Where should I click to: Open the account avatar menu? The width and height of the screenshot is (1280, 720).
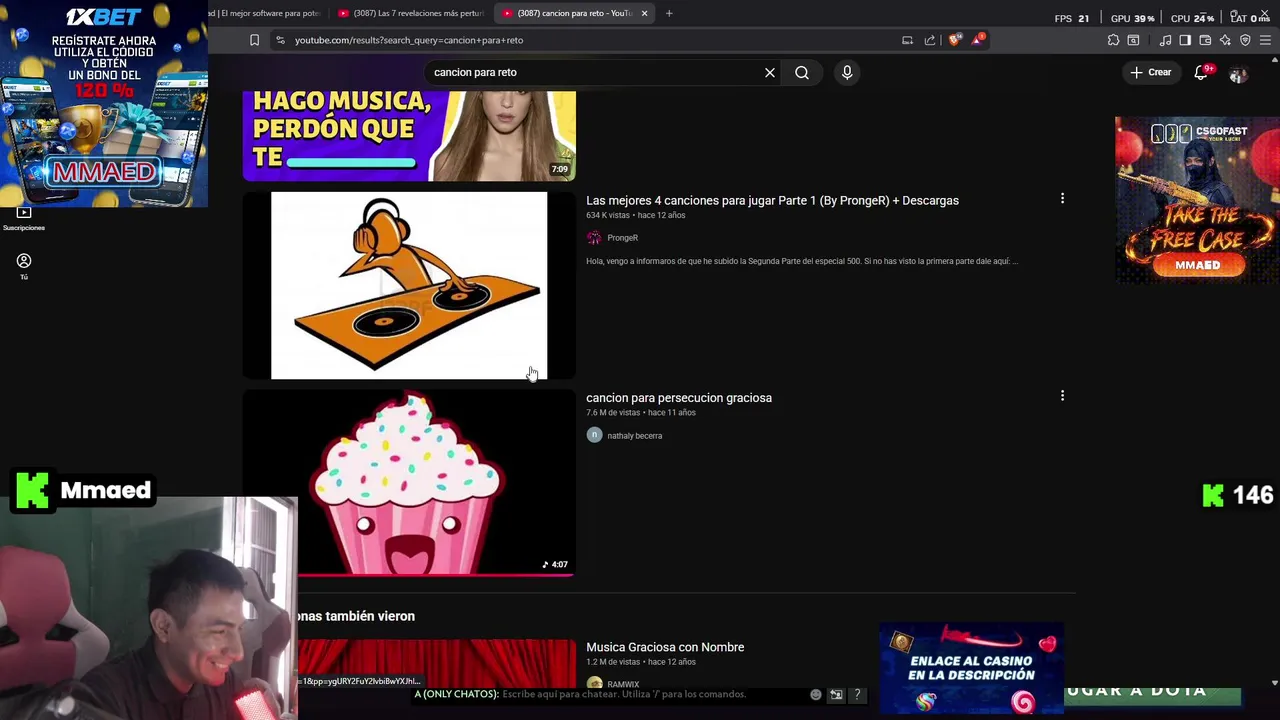[1238, 73]
